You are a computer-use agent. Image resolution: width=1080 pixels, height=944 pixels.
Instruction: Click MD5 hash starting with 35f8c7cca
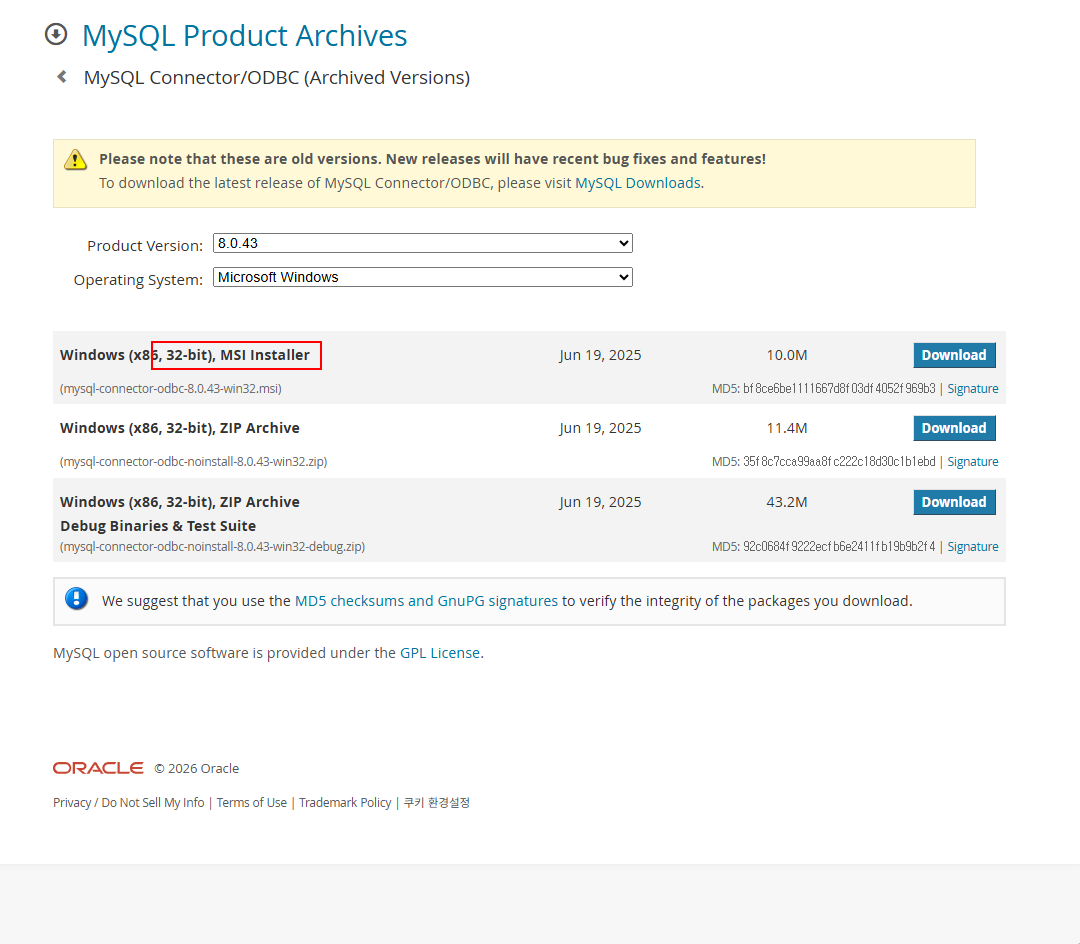tap(839, 461)
